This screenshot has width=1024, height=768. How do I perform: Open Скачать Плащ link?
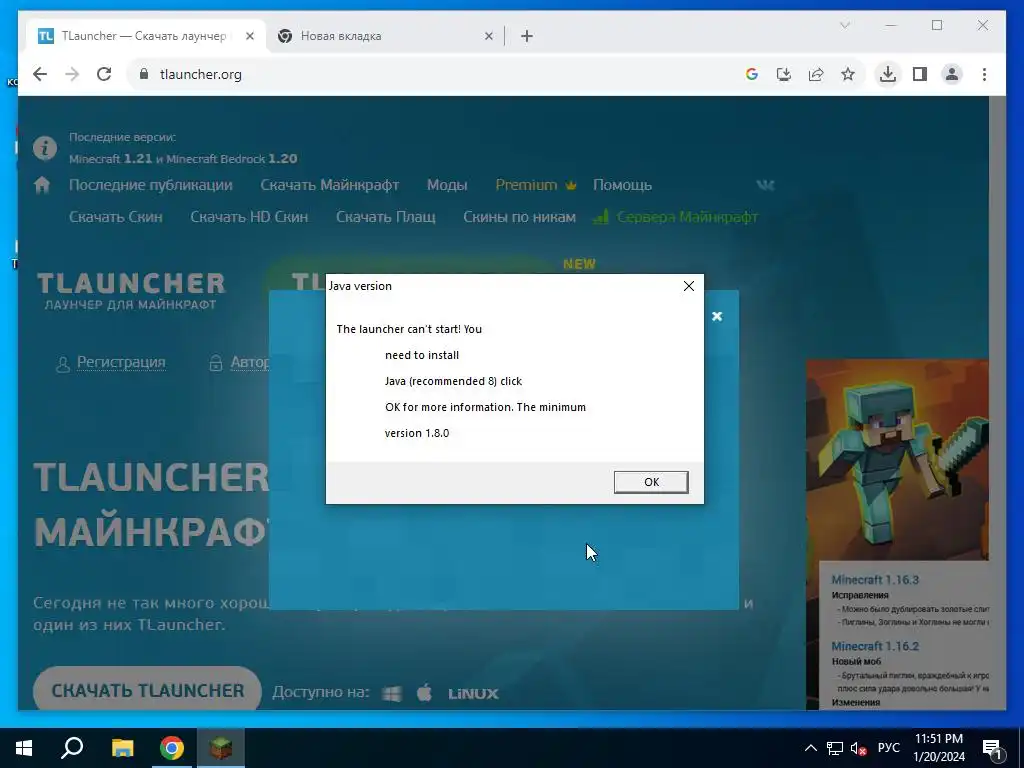point(385,217)
